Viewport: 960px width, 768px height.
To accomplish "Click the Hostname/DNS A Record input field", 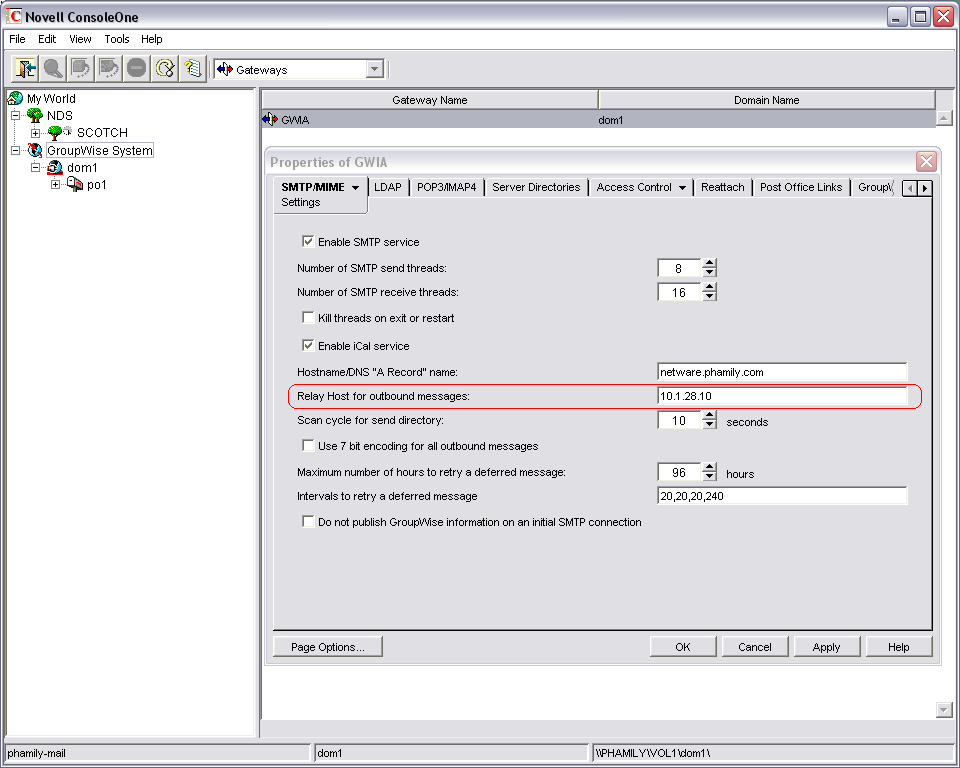I will (x=782, y=372).
